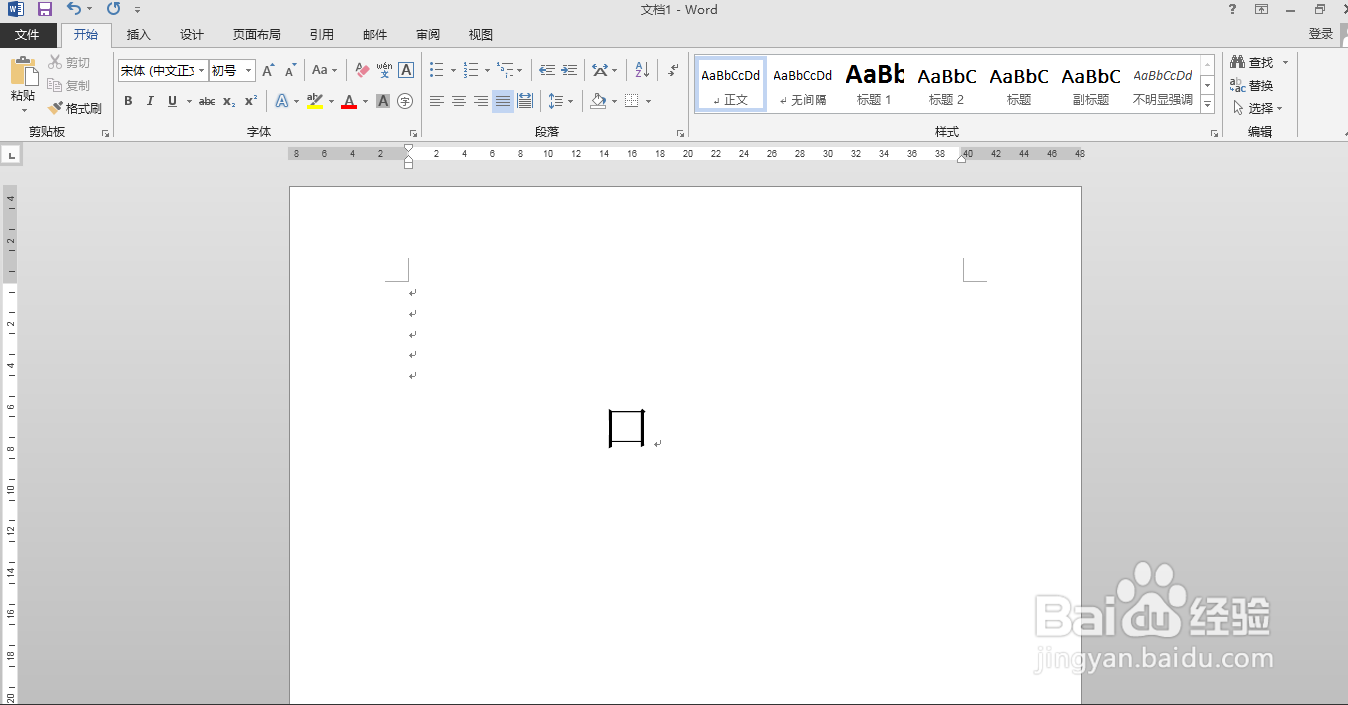
Task: Toggle Italic formatting
Action: [x=150, y=101]
